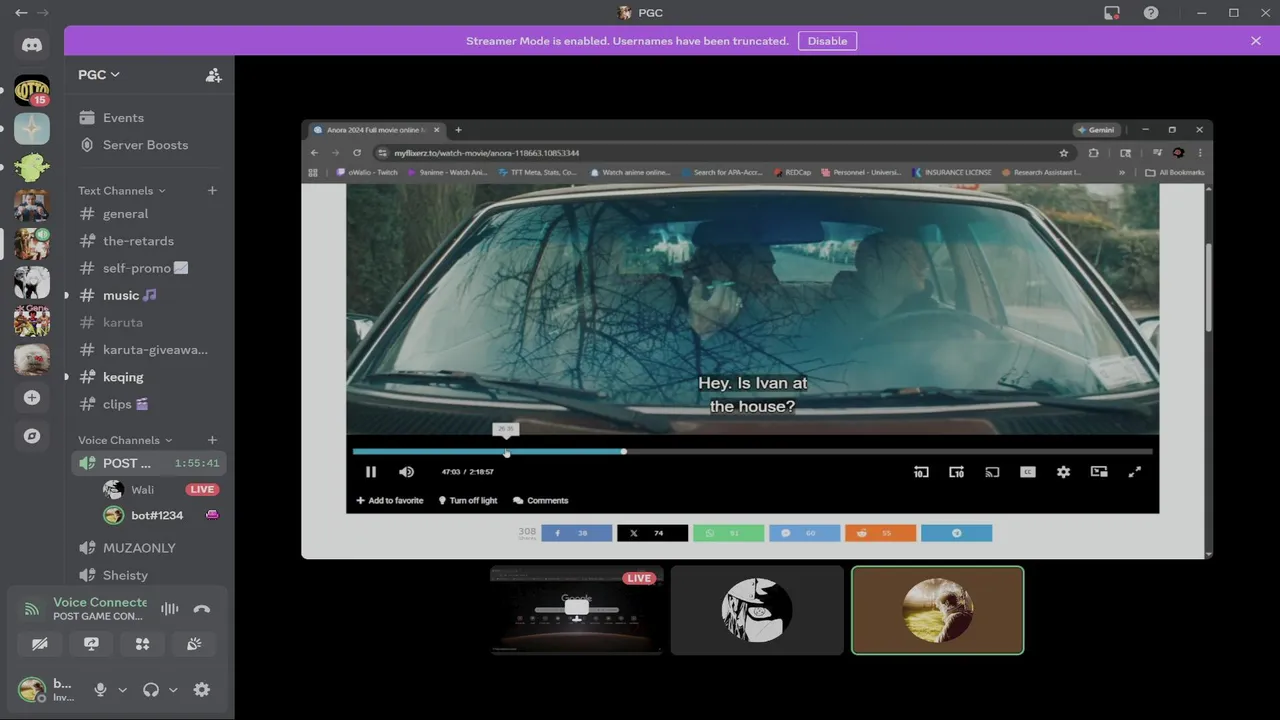
Task: Enter fullscreen in video player
Action: [x=1135, y=472]
